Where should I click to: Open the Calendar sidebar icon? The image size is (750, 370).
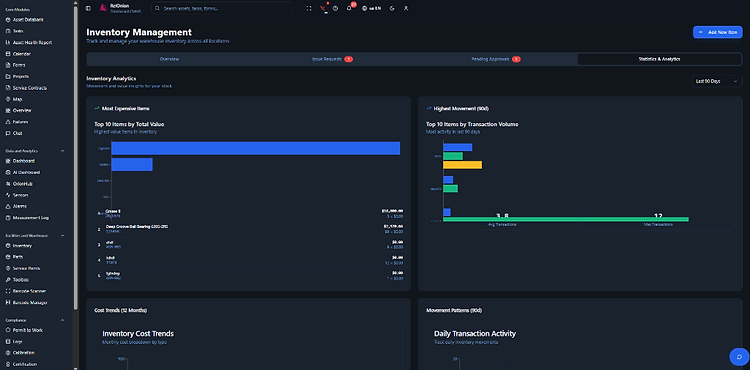[x=8, y=54]
